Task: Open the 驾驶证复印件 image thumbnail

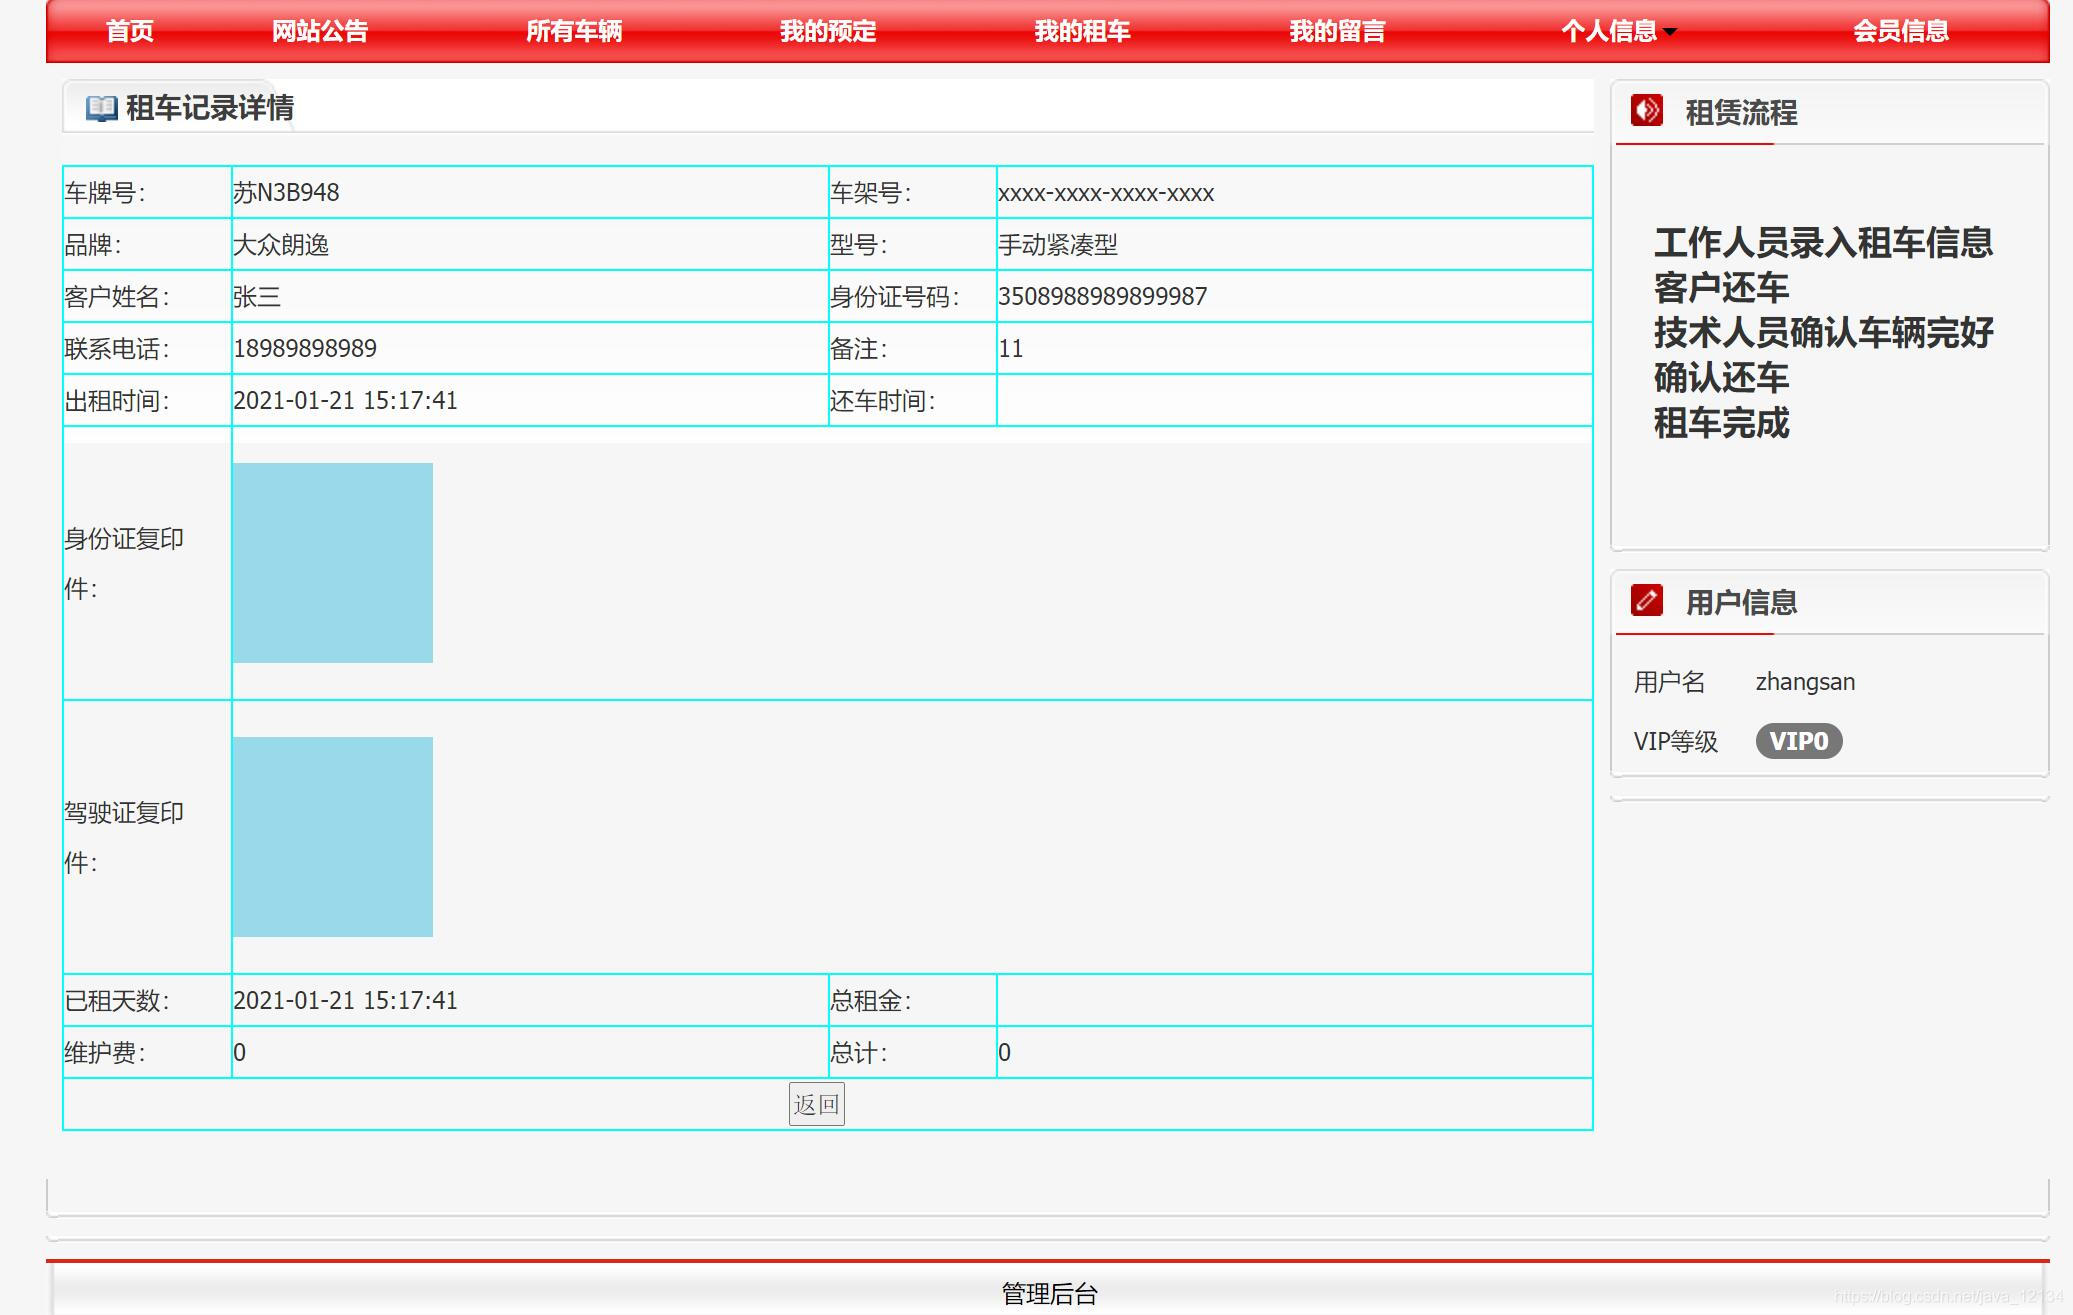Action: (x=333, y=837)
